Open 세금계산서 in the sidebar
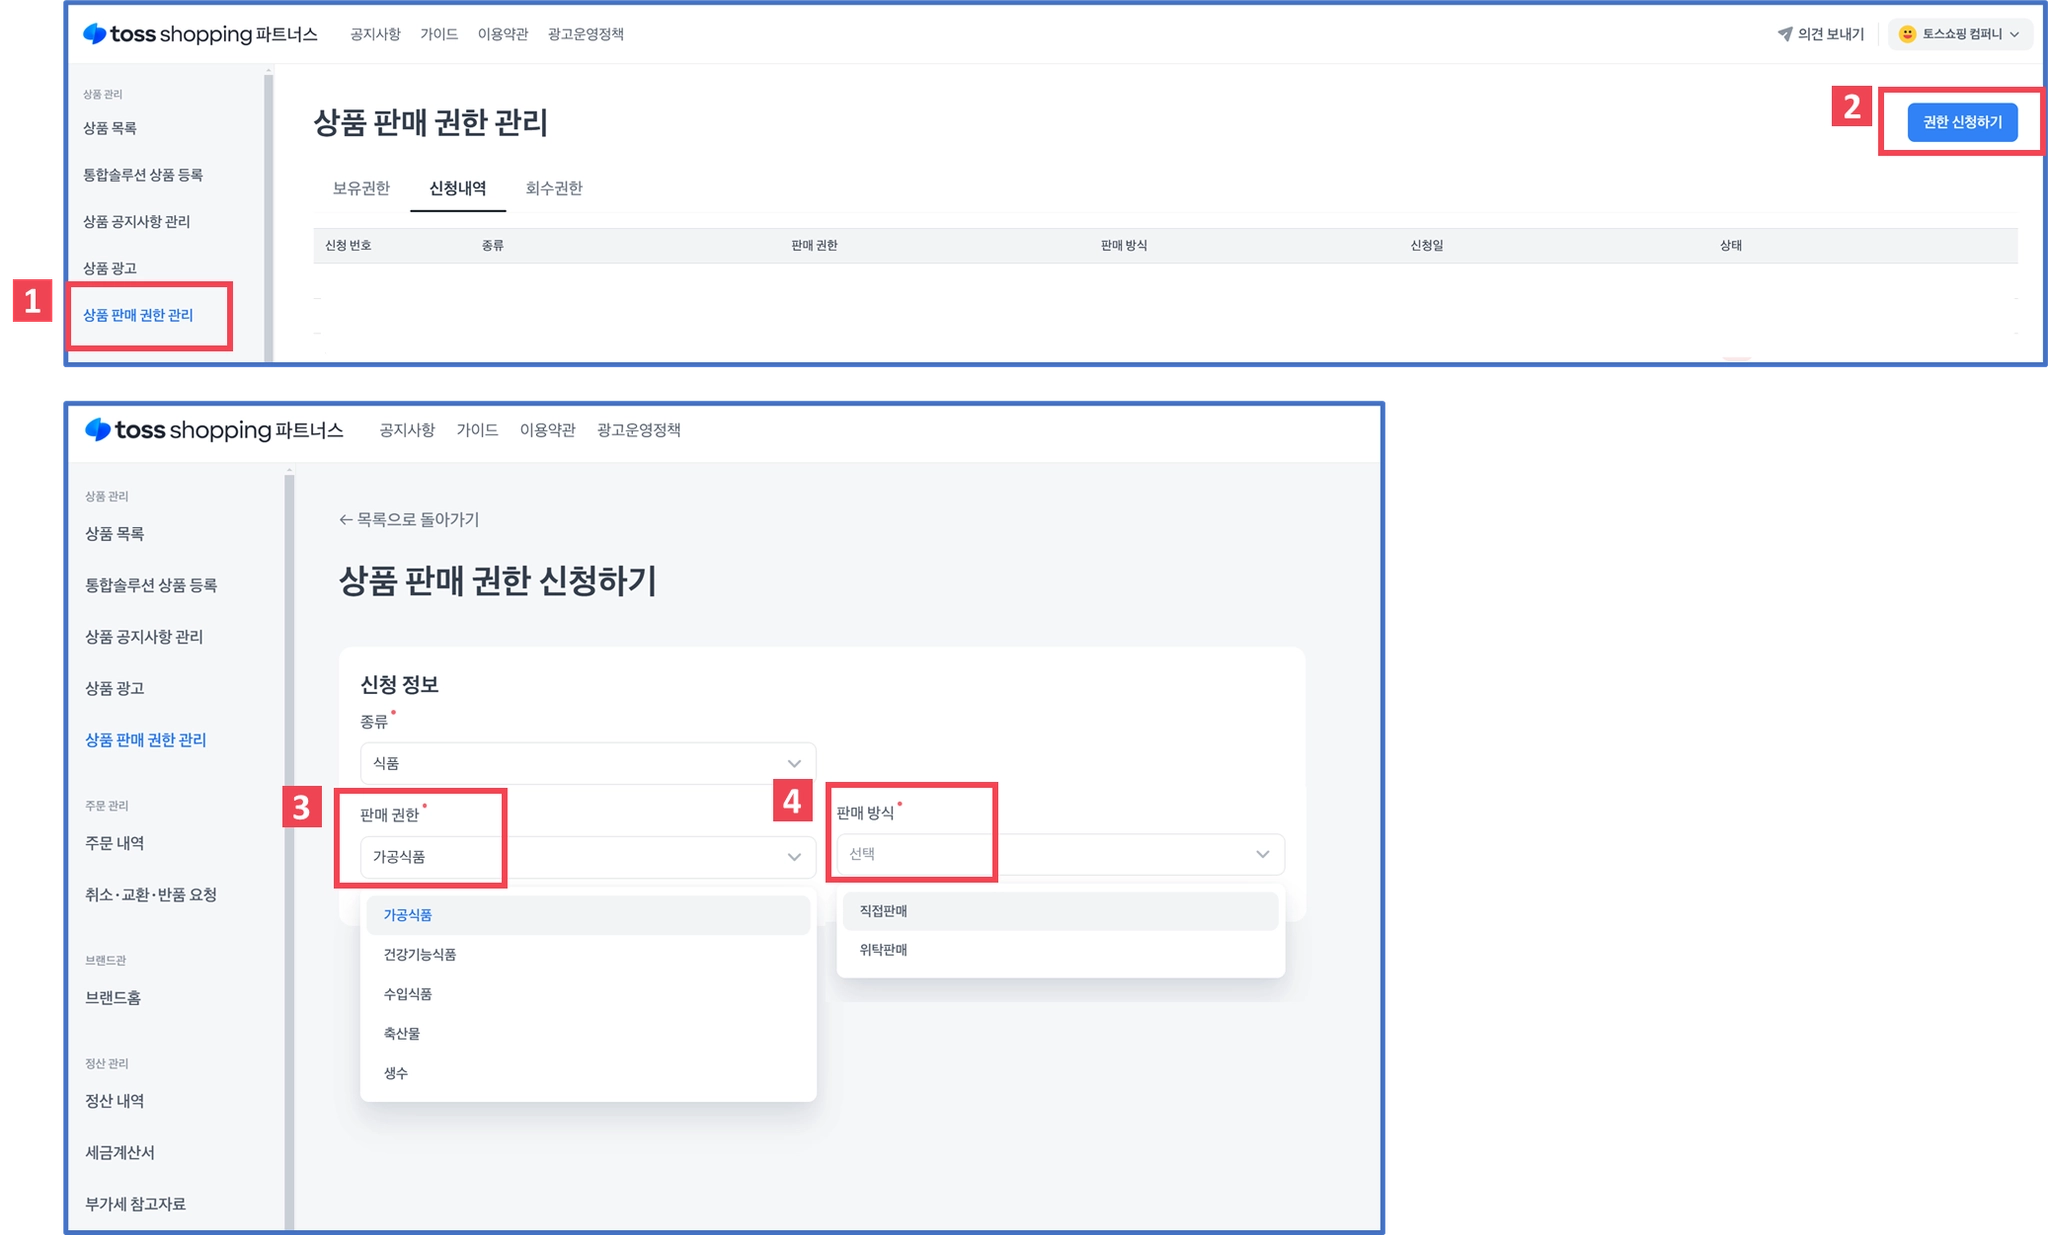The image size is (2048, 1235). (x=120, y=1152)
